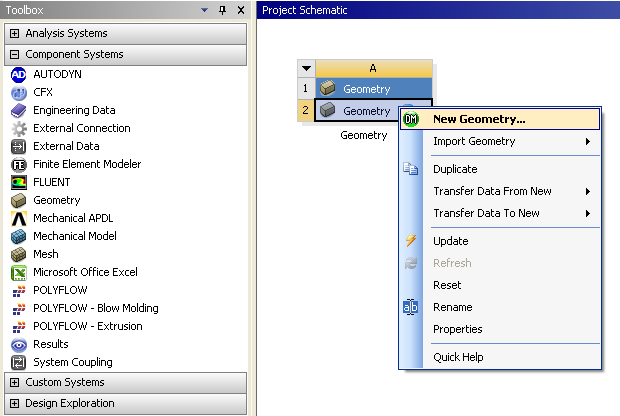Expand the Custom Systems section
Viewport: 620px width, 416px height.
click(14, 382)
